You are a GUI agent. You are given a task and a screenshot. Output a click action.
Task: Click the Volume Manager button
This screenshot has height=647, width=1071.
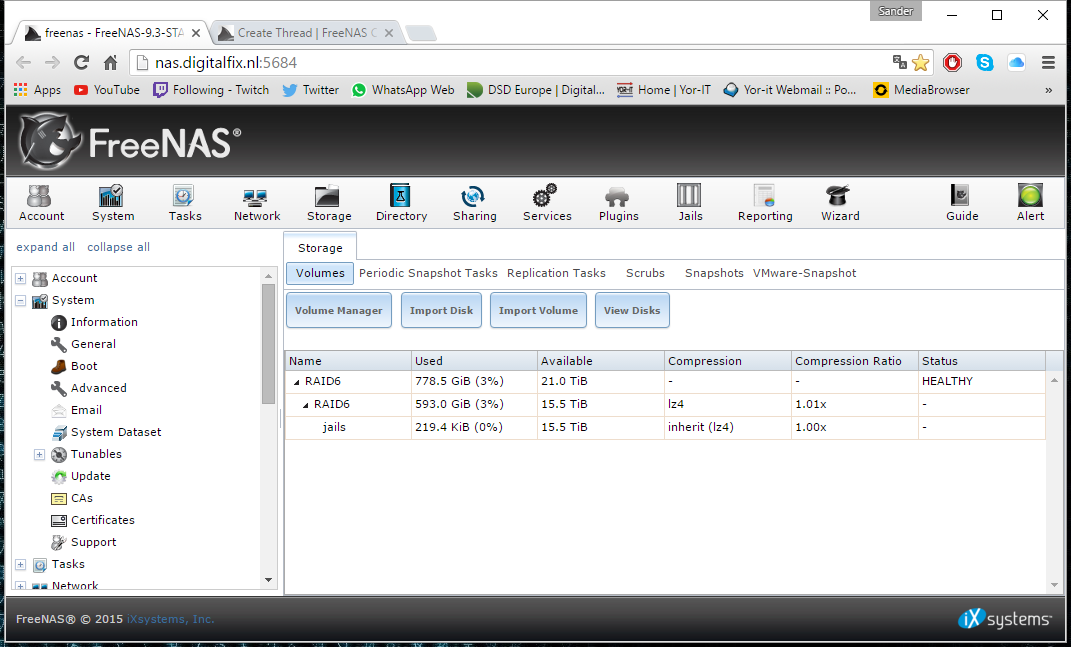tap(339, 310)
